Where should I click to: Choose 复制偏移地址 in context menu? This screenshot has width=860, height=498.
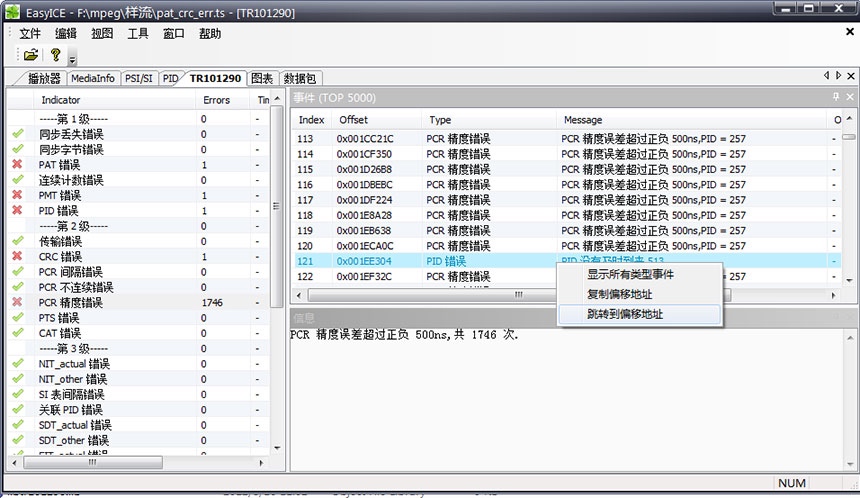tap(619, 294)
